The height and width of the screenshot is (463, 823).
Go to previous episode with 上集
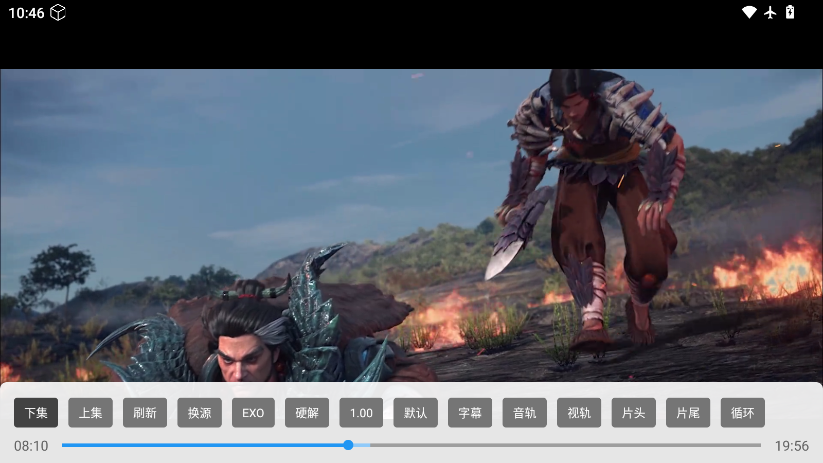point(90,413)
